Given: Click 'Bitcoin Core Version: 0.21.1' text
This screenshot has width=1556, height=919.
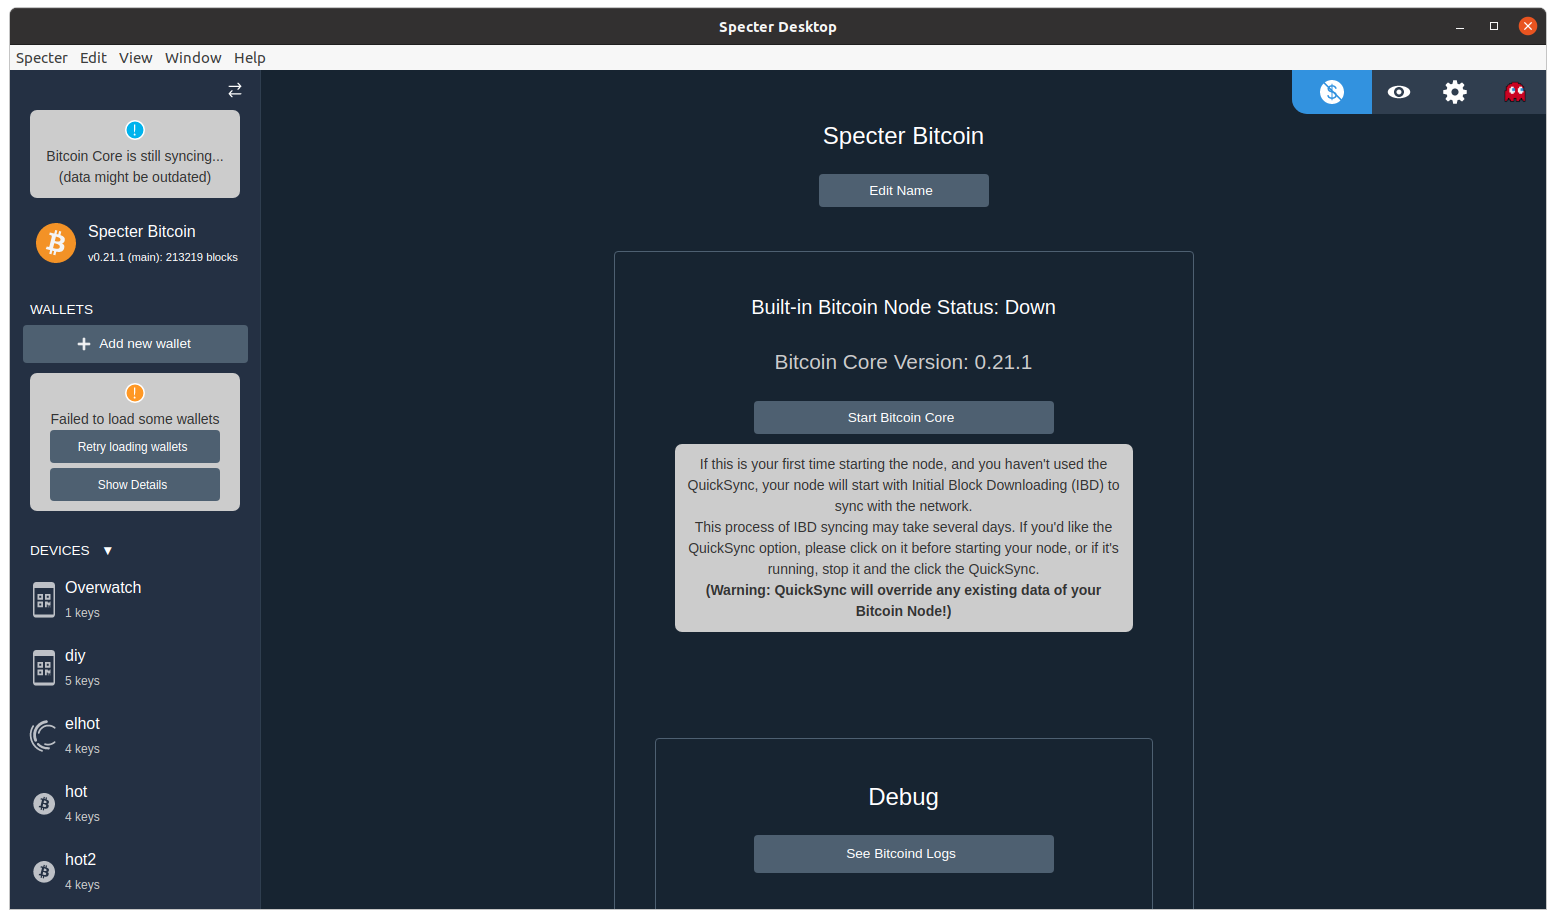Looking at the screenshot, I should 904,362.
